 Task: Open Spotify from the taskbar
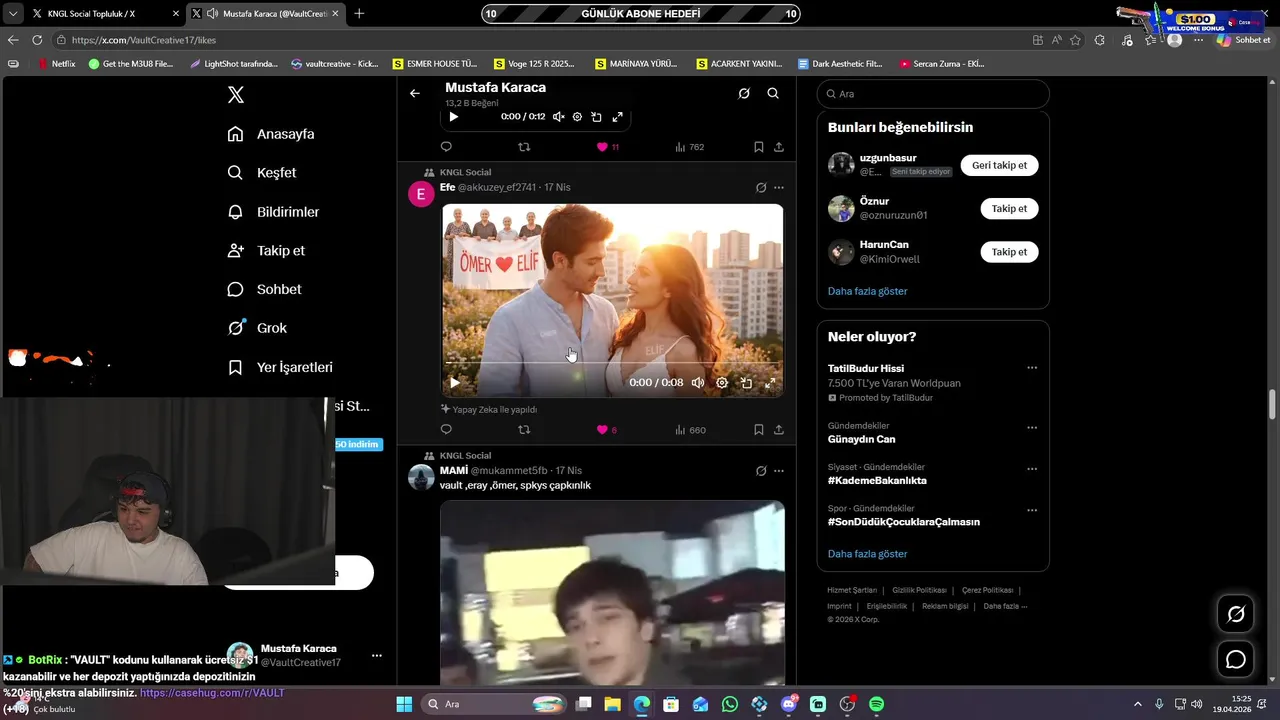pyautogui.click(x=876, y=704)
